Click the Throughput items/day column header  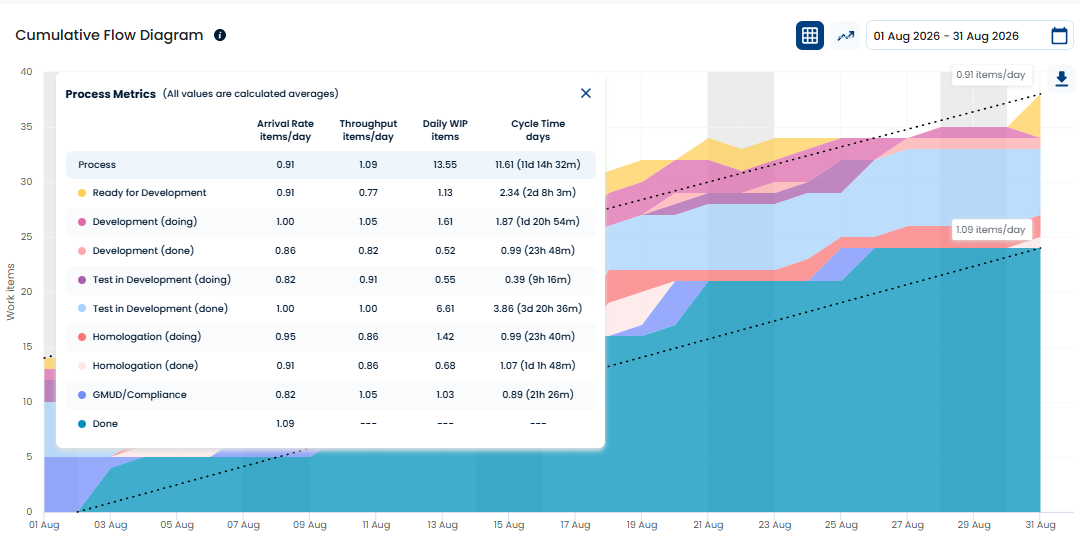(x=368, y=130)
